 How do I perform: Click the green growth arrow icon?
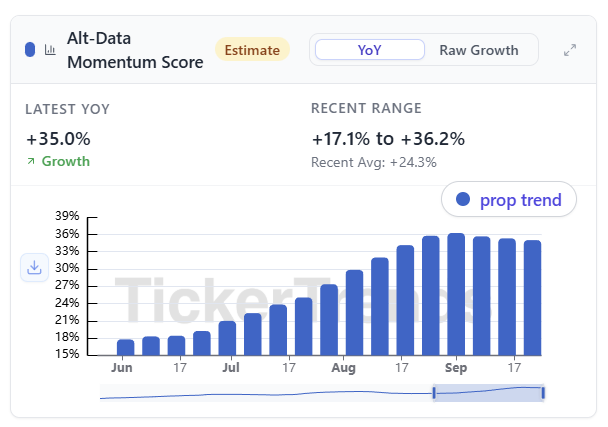click(31, 162)
